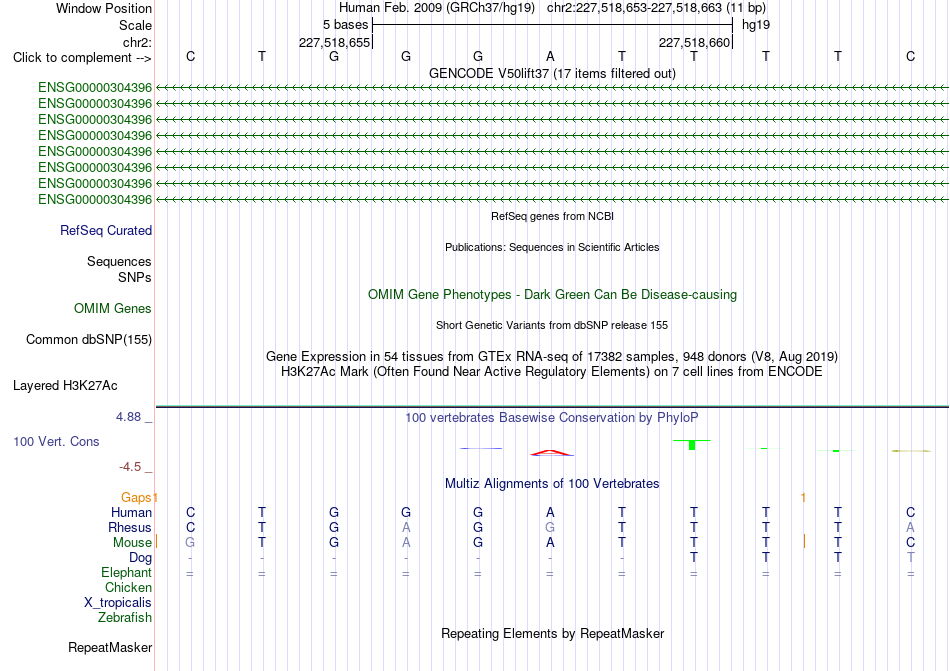Click the 100 Vert. Cons track label

point(56,441)
